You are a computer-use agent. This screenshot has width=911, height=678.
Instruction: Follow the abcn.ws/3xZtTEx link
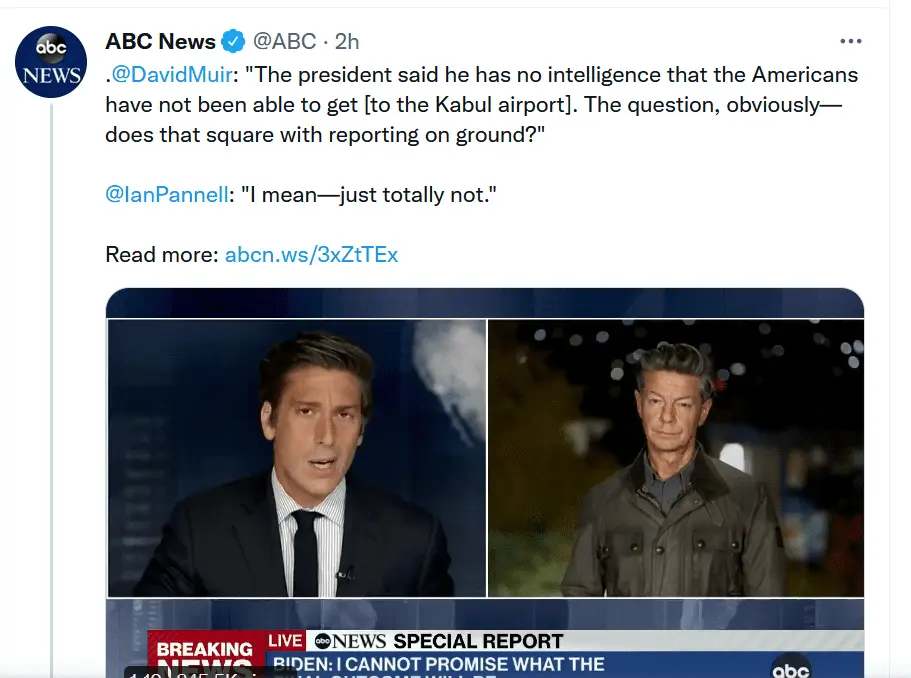point(311,254)
